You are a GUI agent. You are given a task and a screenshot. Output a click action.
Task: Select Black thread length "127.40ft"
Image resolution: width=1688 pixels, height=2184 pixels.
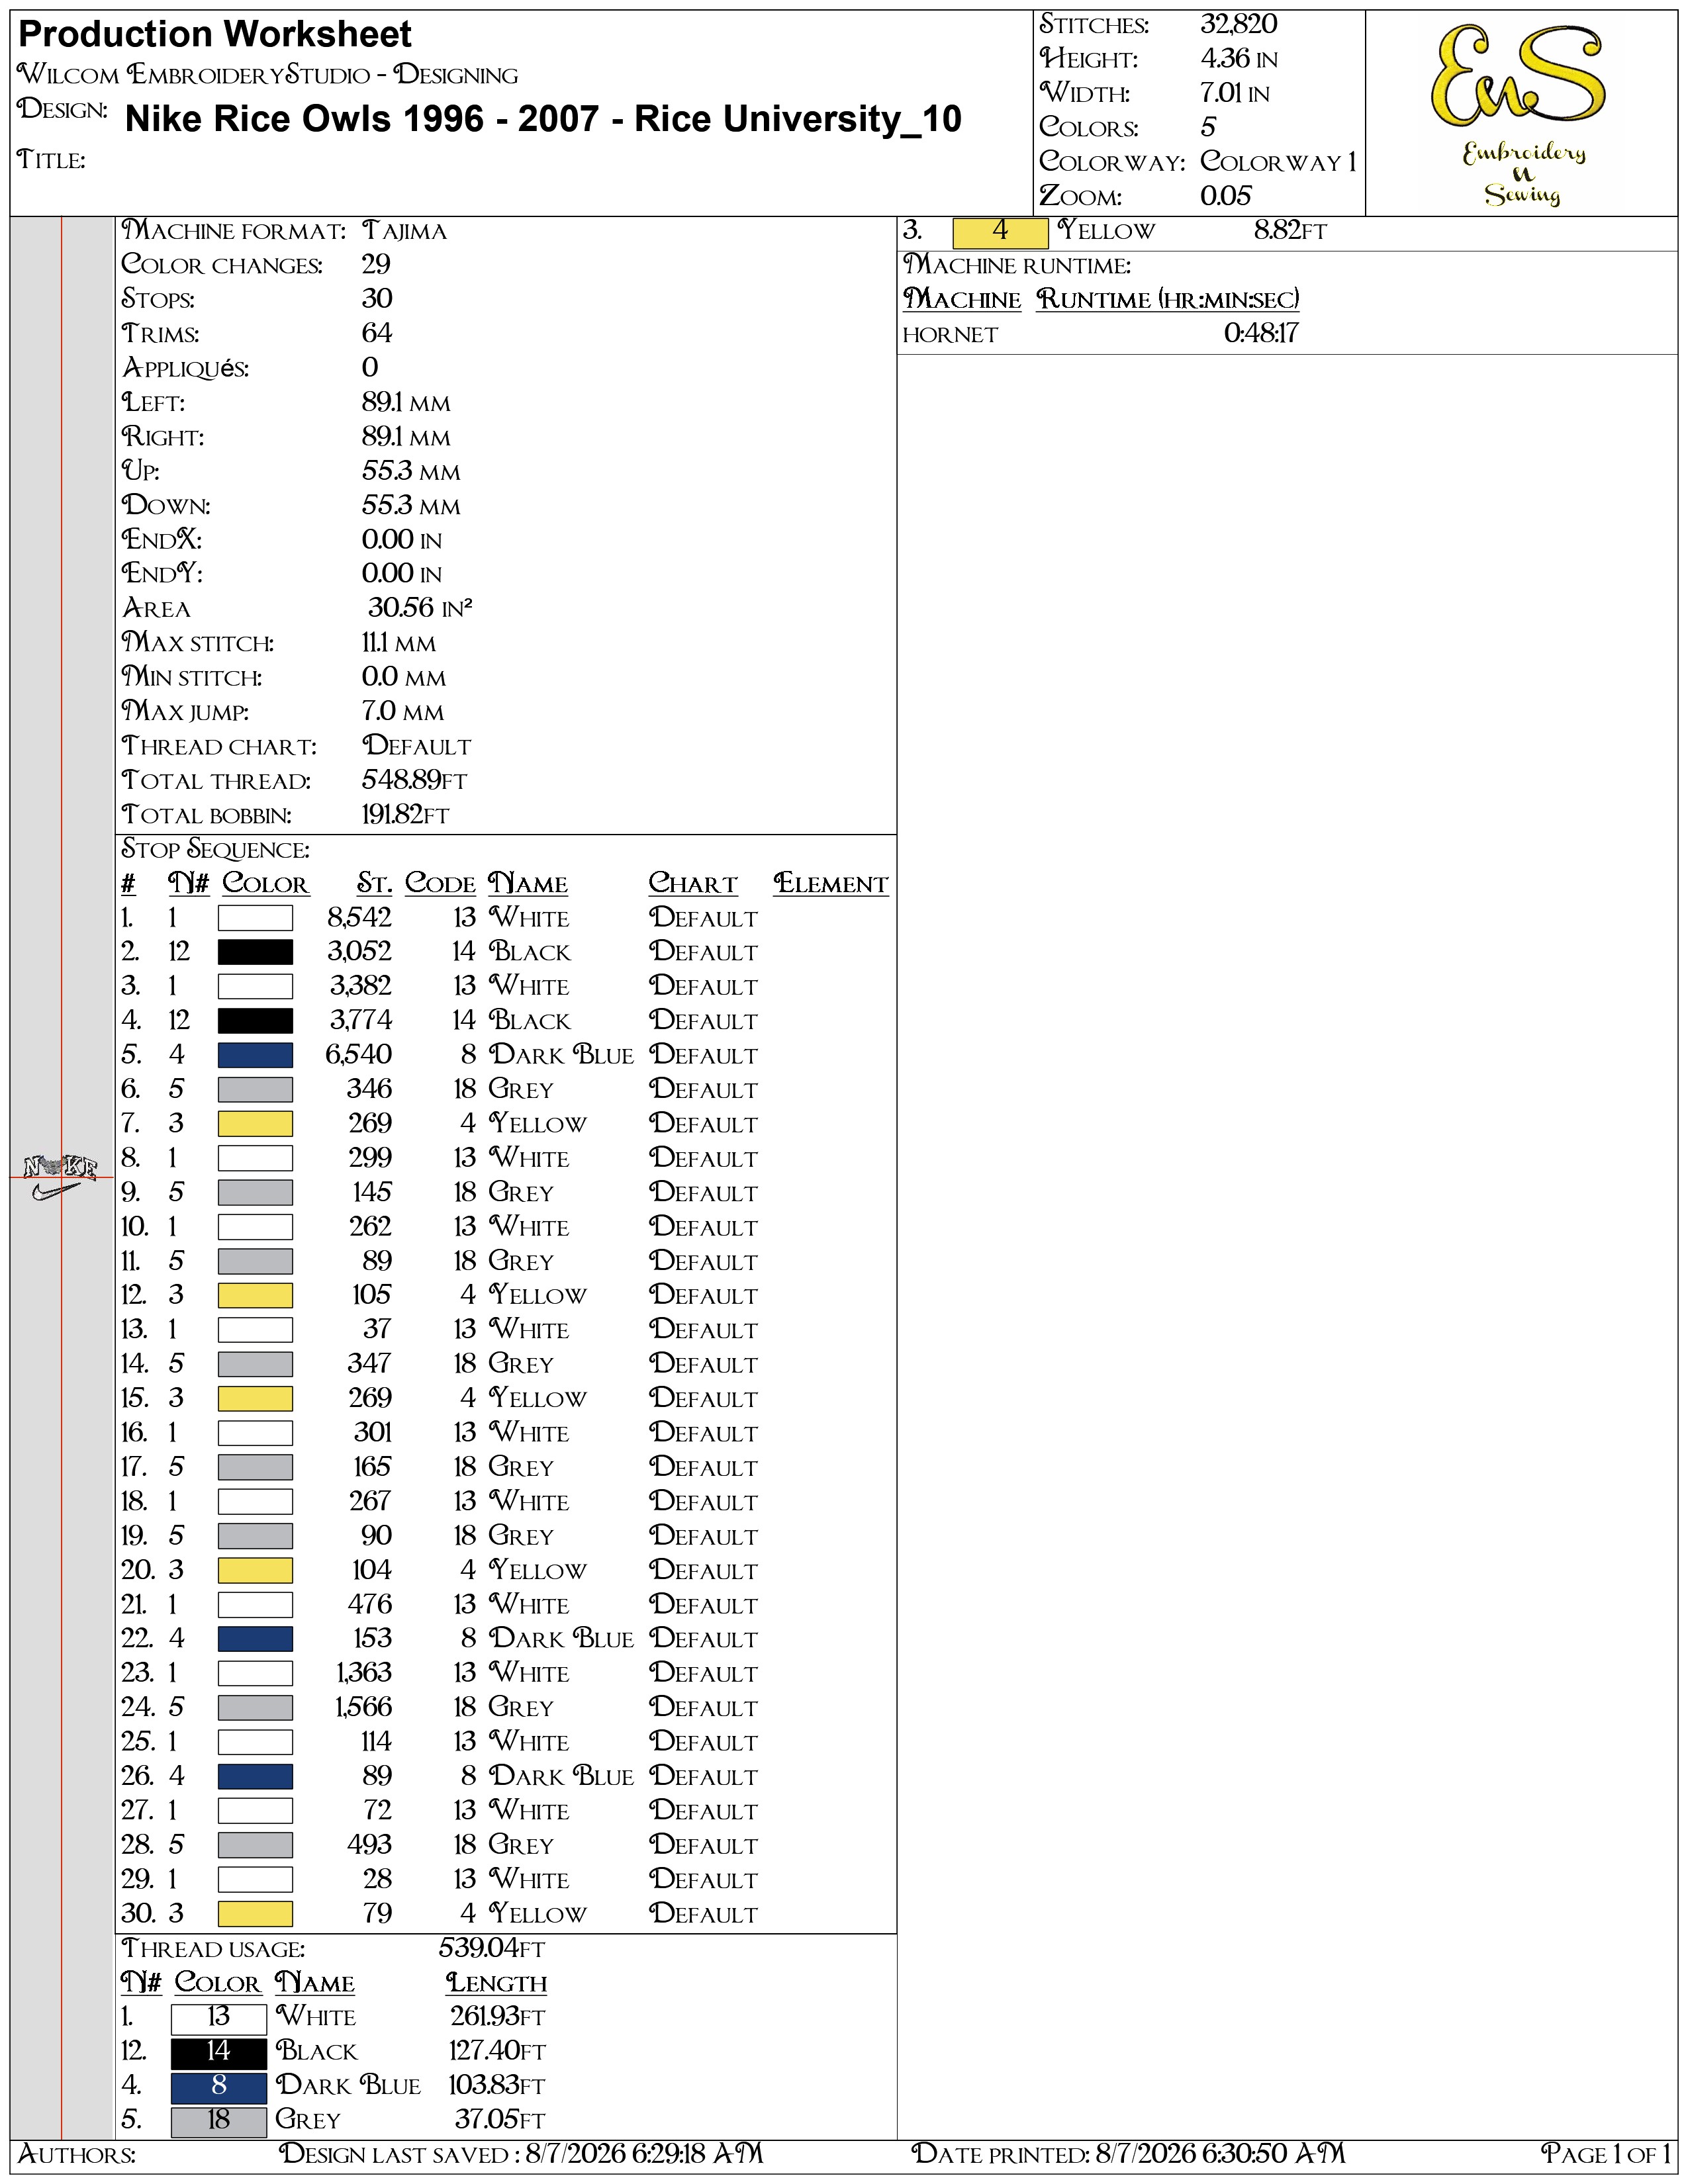[x=497, y=2051]
